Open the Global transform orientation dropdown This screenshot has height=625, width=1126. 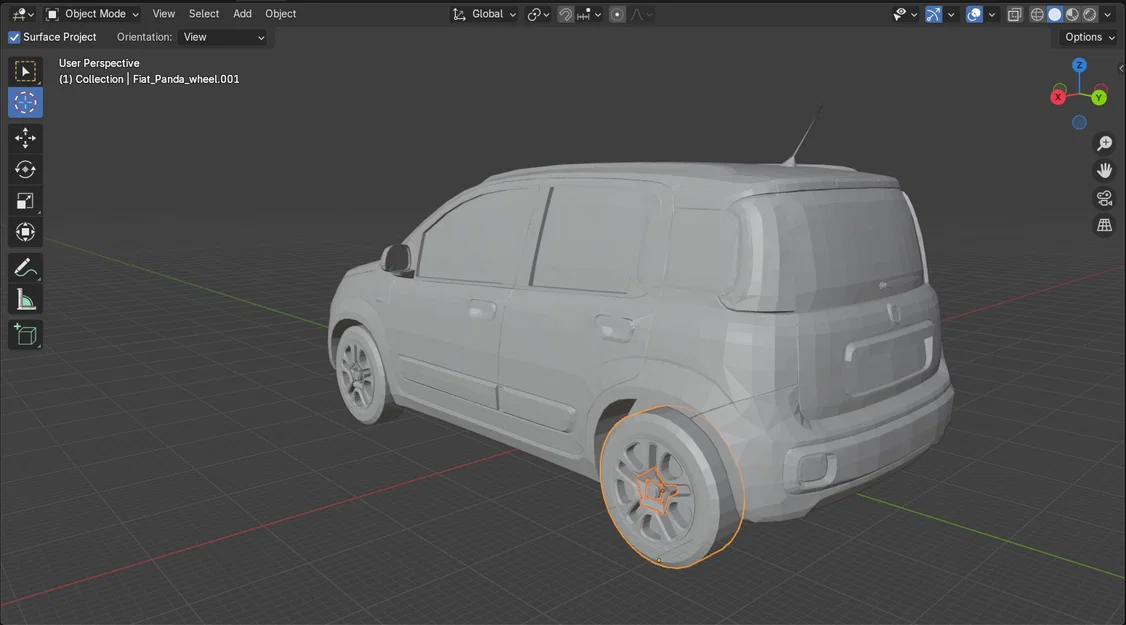tap(484, 14)
